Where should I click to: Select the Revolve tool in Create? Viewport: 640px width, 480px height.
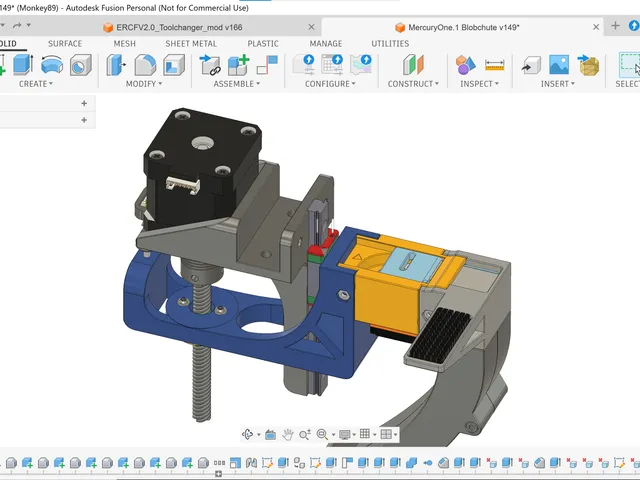(52, 65)
